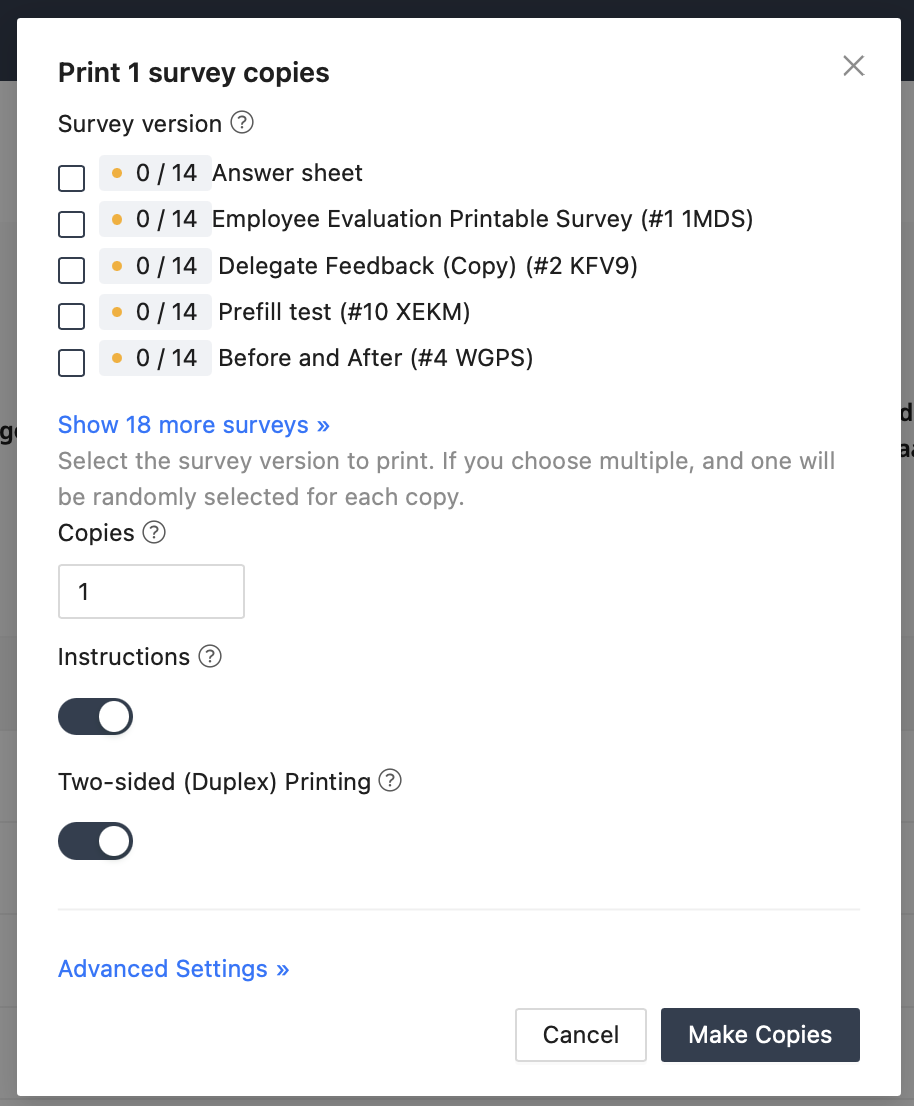Screen dimensions: 914x1106
Task: Click the Survey version help icon
Action: (x=242, y=123)
